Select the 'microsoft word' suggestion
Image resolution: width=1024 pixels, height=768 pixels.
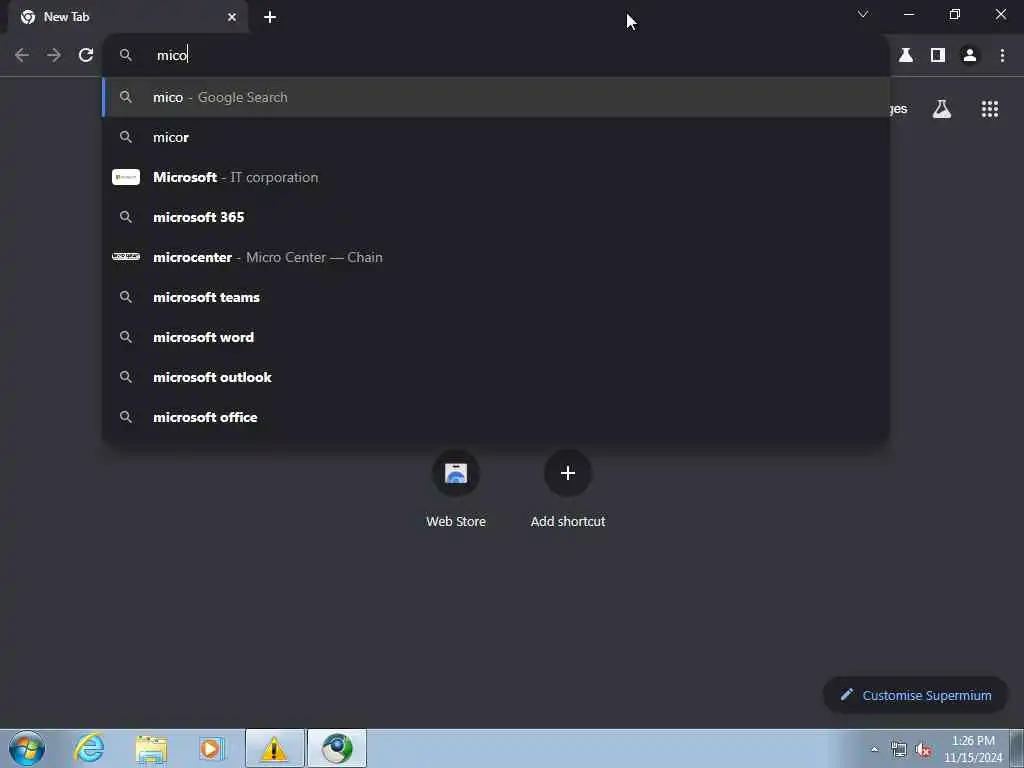point(496,337)
